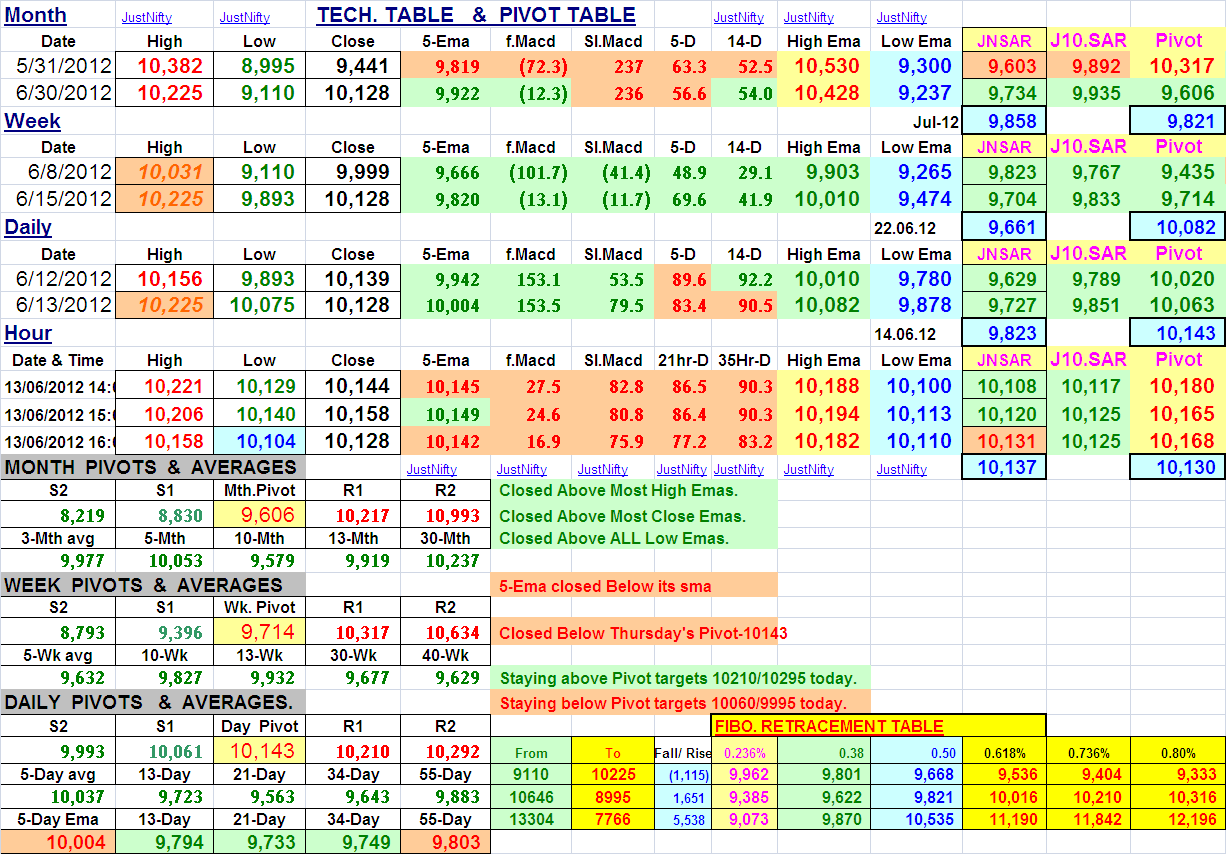1226x854 pixels.
Task: Select Fibo From value 13304
Action: [531, 819]
